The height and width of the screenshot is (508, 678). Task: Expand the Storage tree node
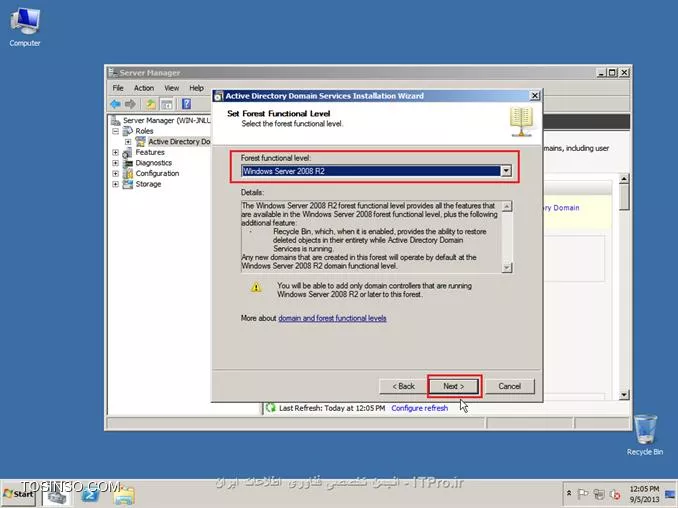coord(115,184)
